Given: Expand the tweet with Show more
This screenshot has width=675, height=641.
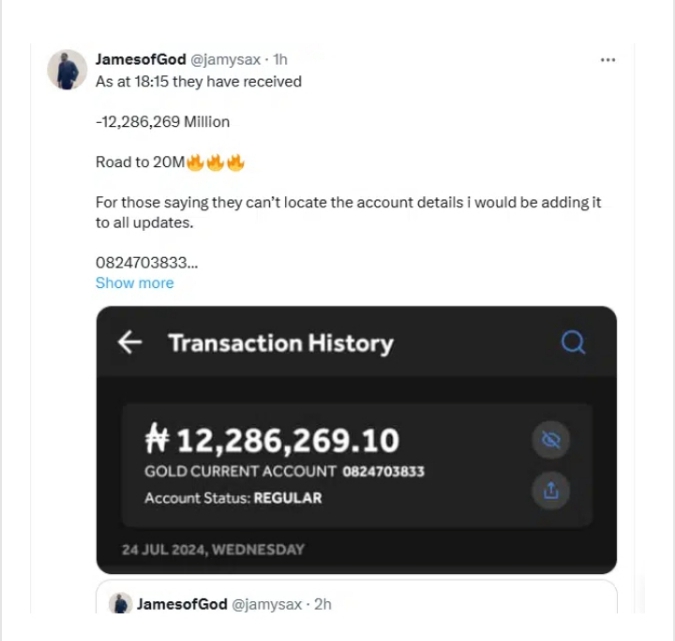Looking at the screenshot, I should (134, 283).
